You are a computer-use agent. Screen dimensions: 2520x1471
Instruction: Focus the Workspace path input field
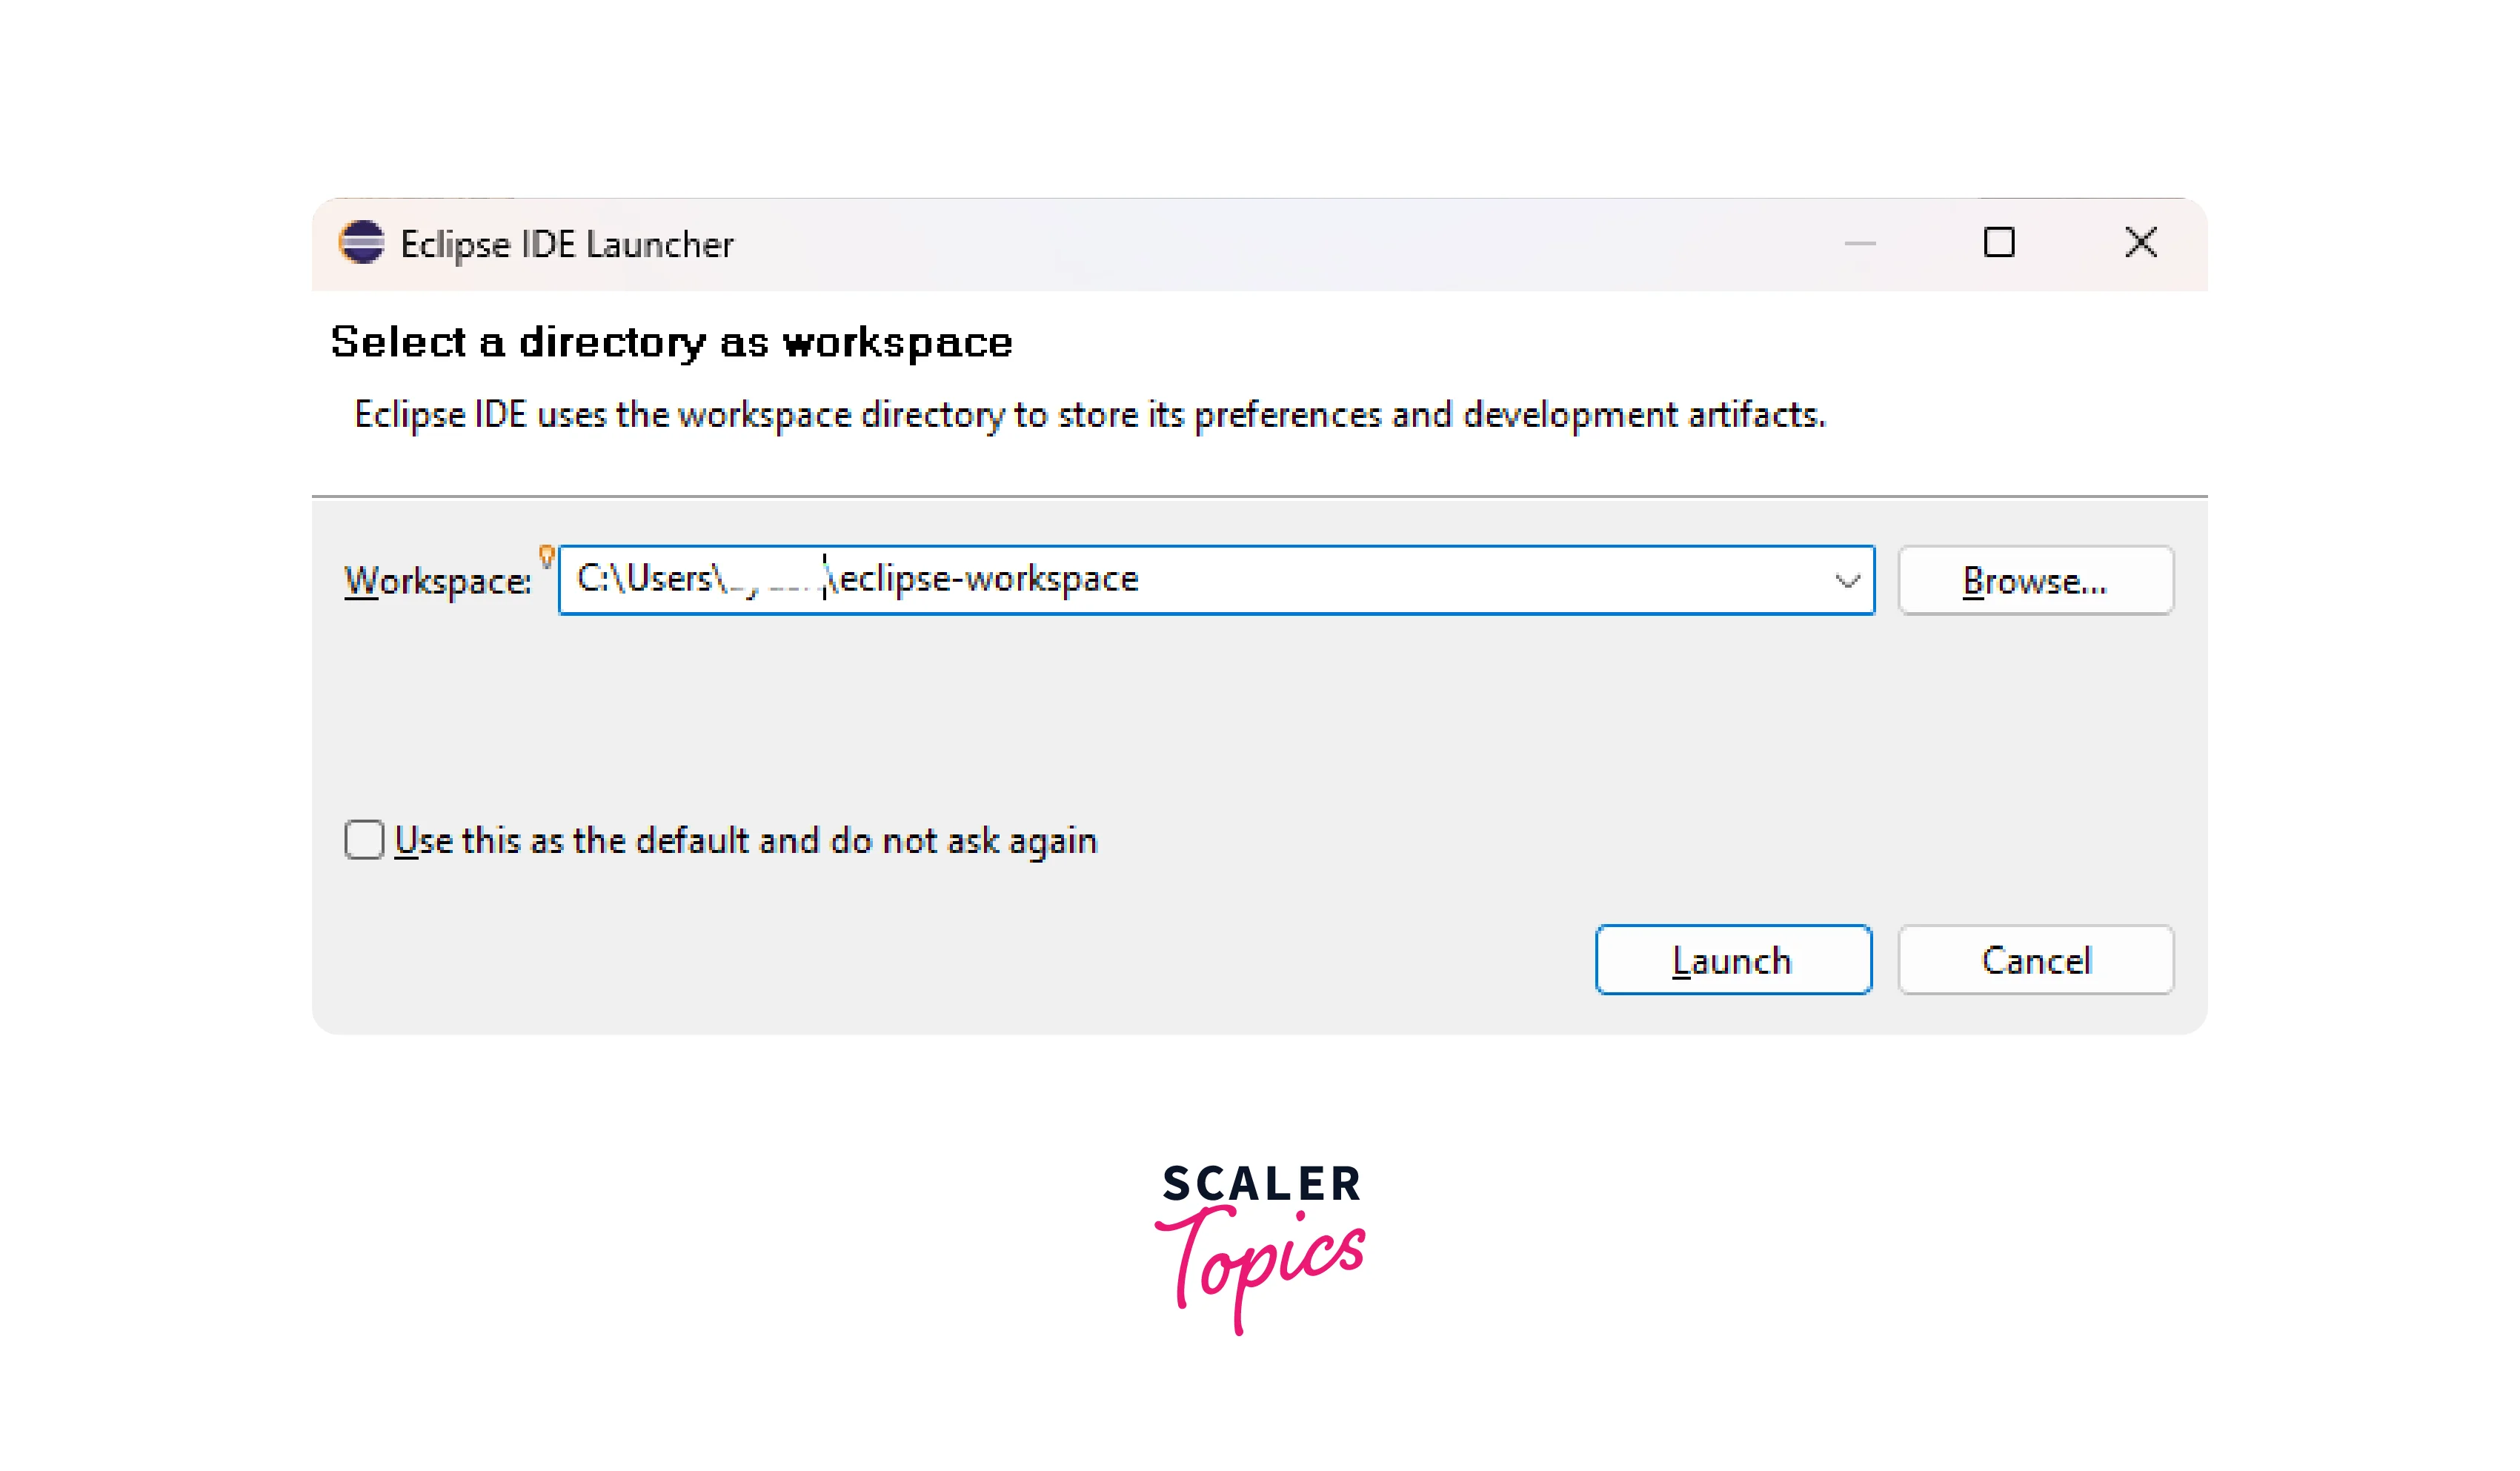click(1215, 580)
